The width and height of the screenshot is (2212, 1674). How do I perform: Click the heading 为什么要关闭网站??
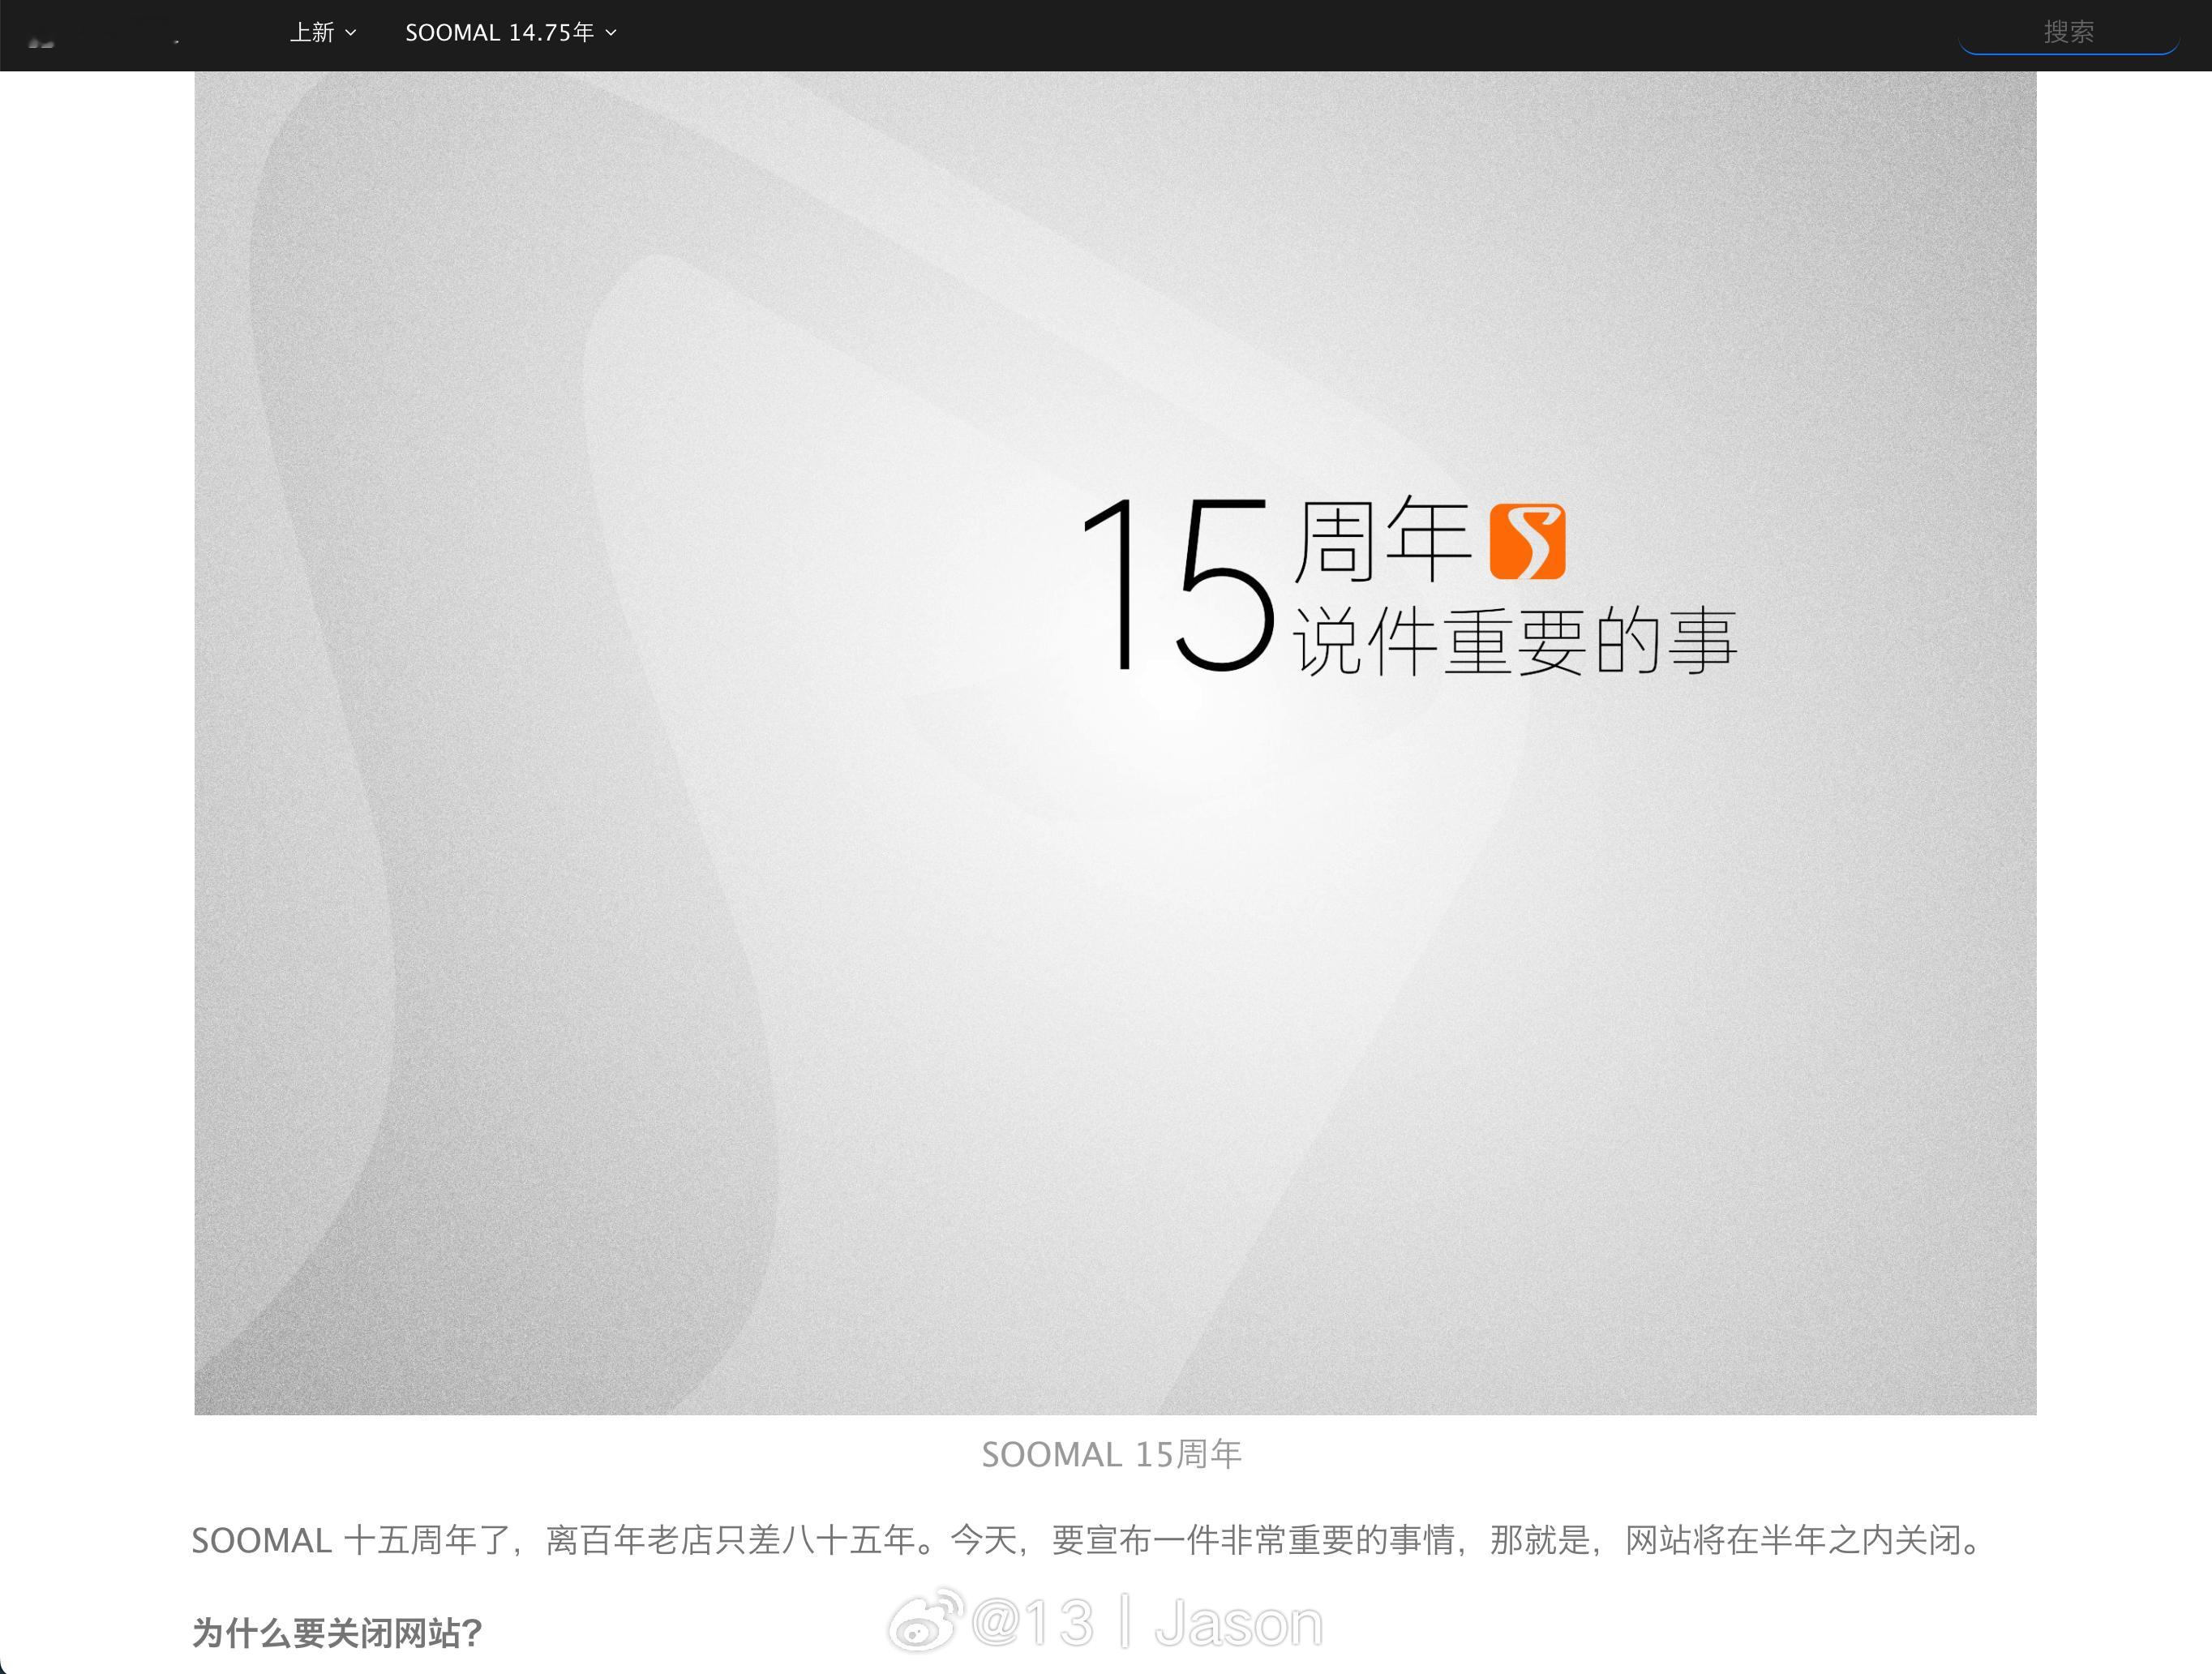coord(337,1633)
